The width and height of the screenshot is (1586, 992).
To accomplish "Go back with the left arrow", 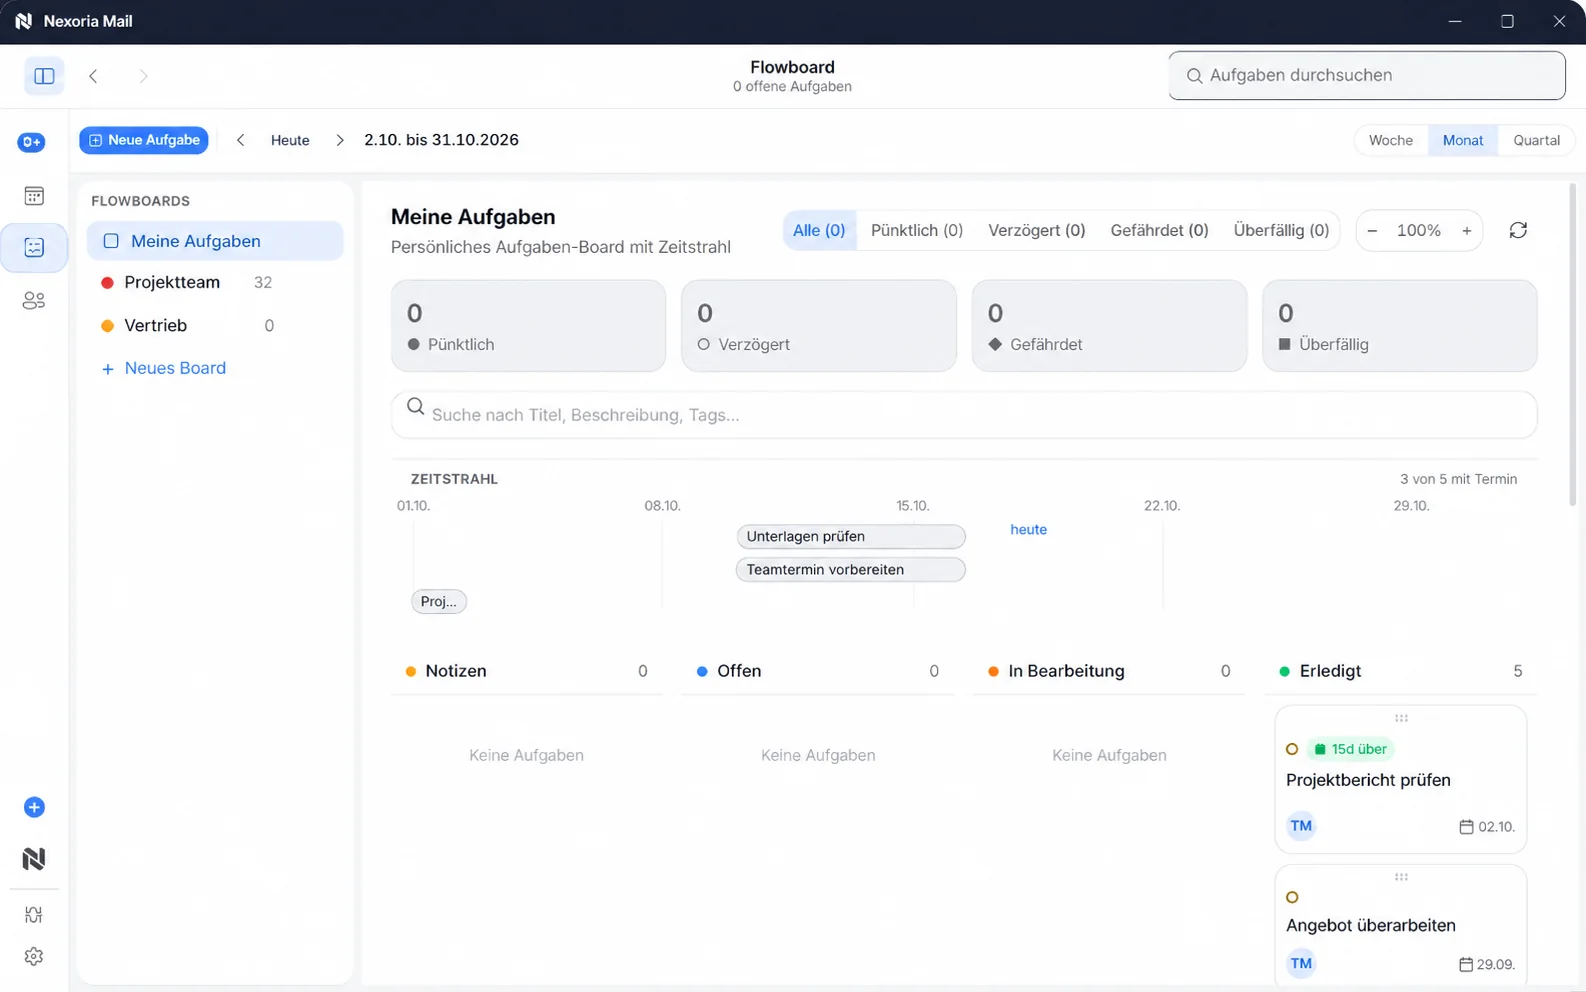I will tap(93, 76).
